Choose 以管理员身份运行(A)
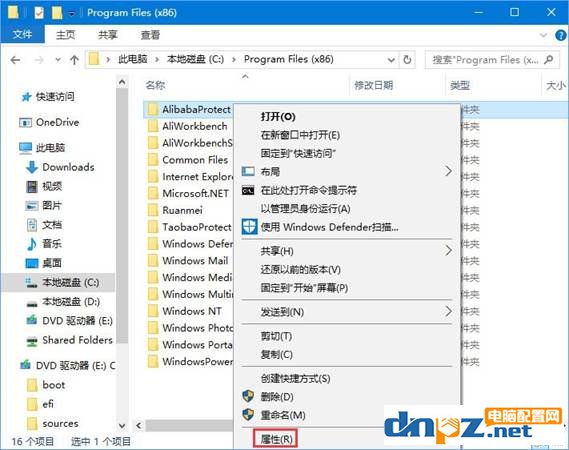 coord(306,209)
